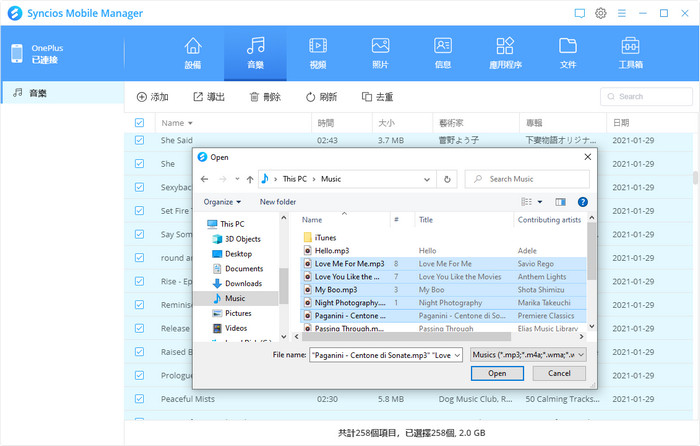Click the Add (添加) music button
This screenshot has height=446, width=700.
152,97
